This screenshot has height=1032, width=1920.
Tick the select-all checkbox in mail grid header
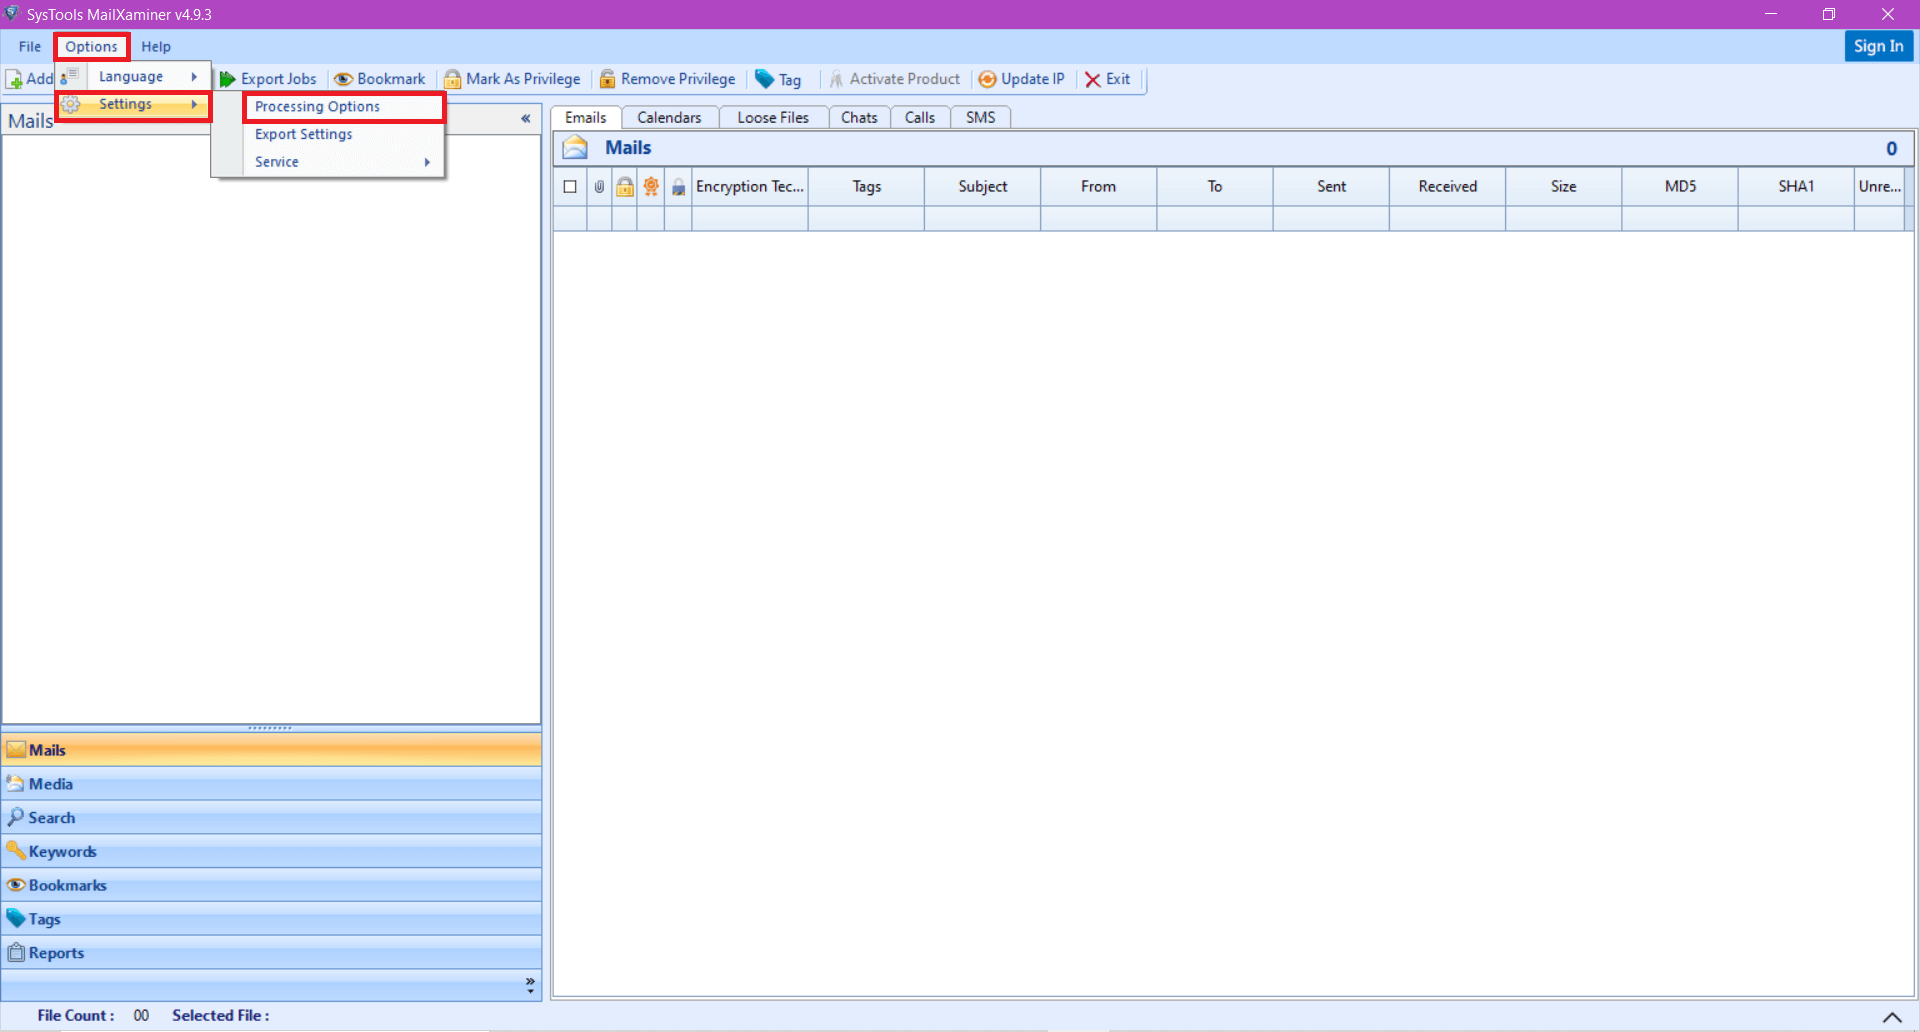(x=570, y=187)
